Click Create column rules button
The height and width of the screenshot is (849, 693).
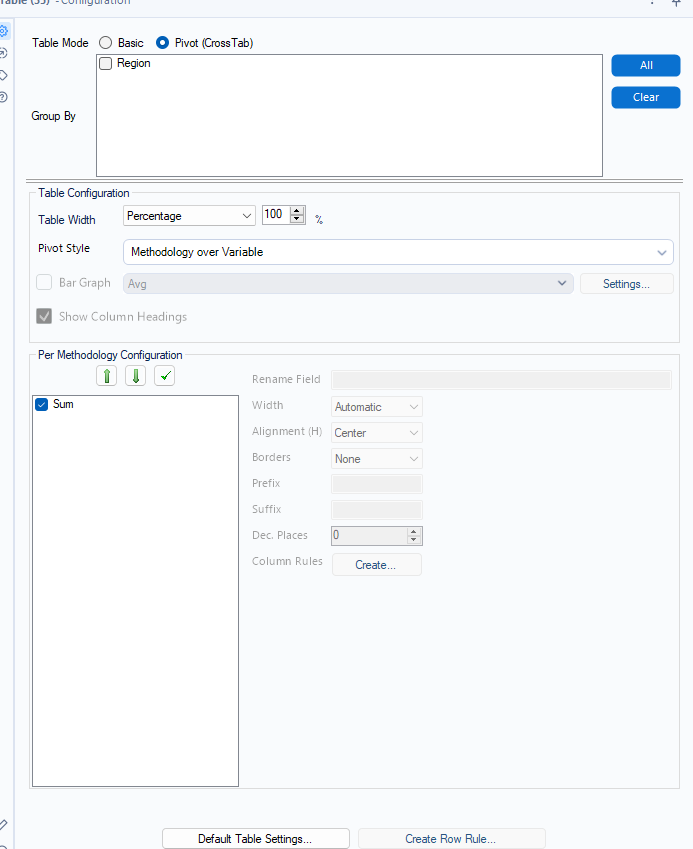(376, 565)
